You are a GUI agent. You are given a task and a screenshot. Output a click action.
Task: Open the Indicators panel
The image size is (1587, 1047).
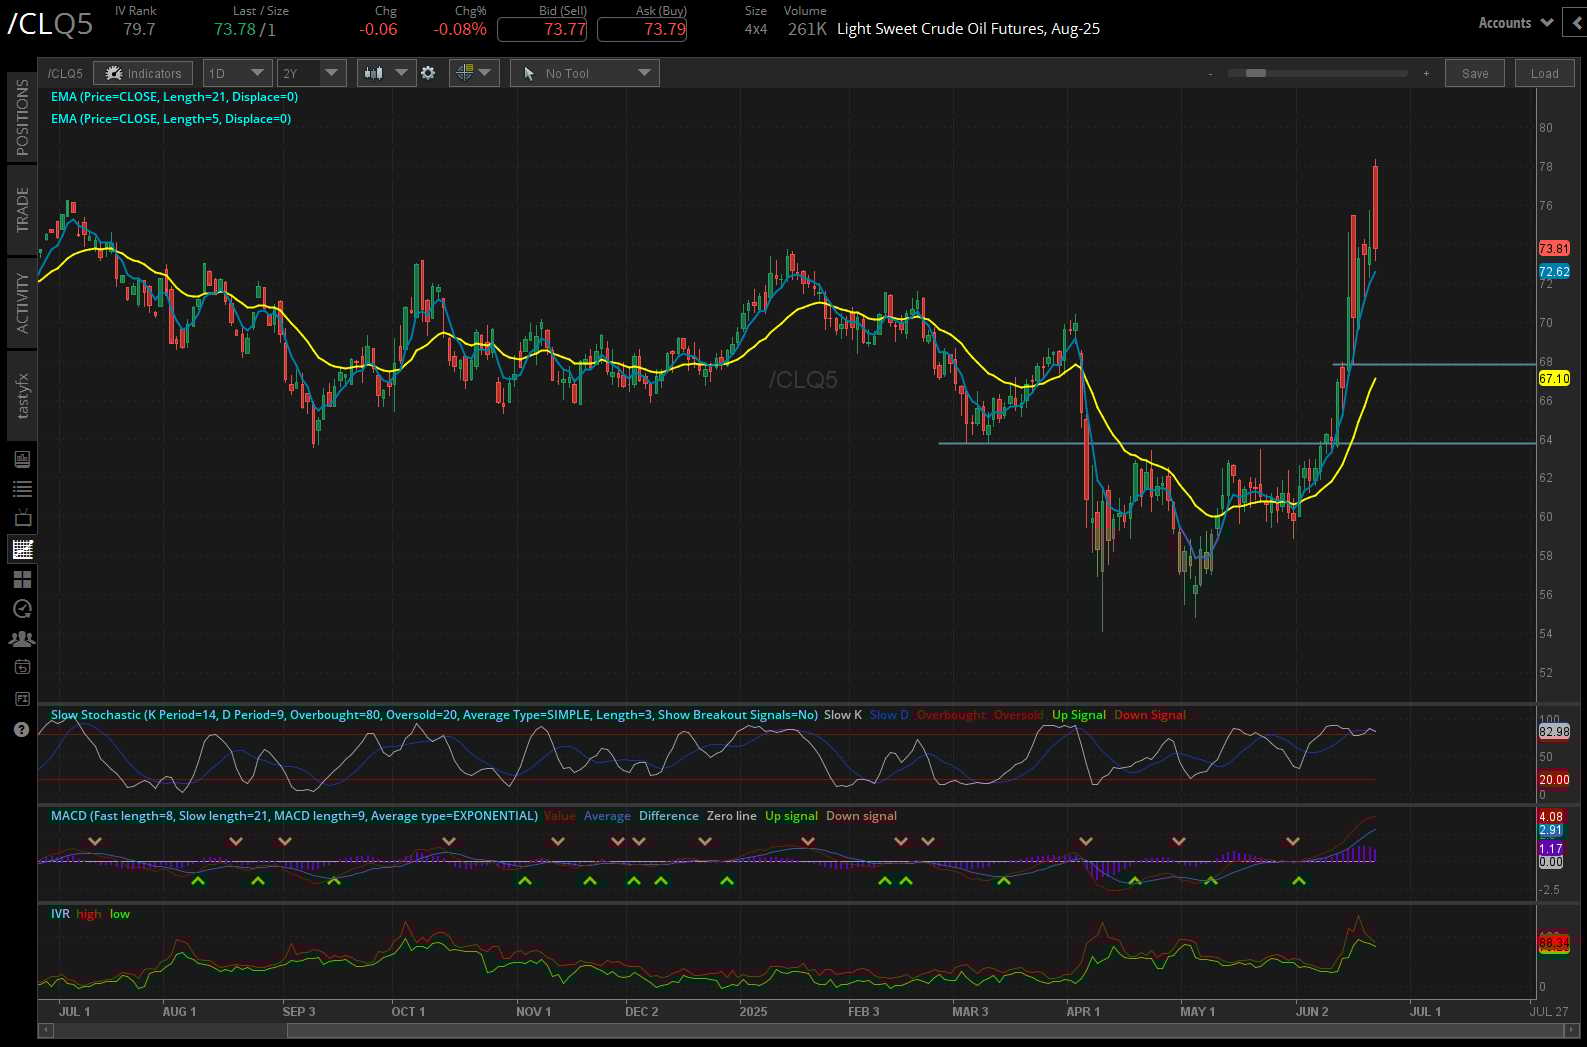point(144,73)
